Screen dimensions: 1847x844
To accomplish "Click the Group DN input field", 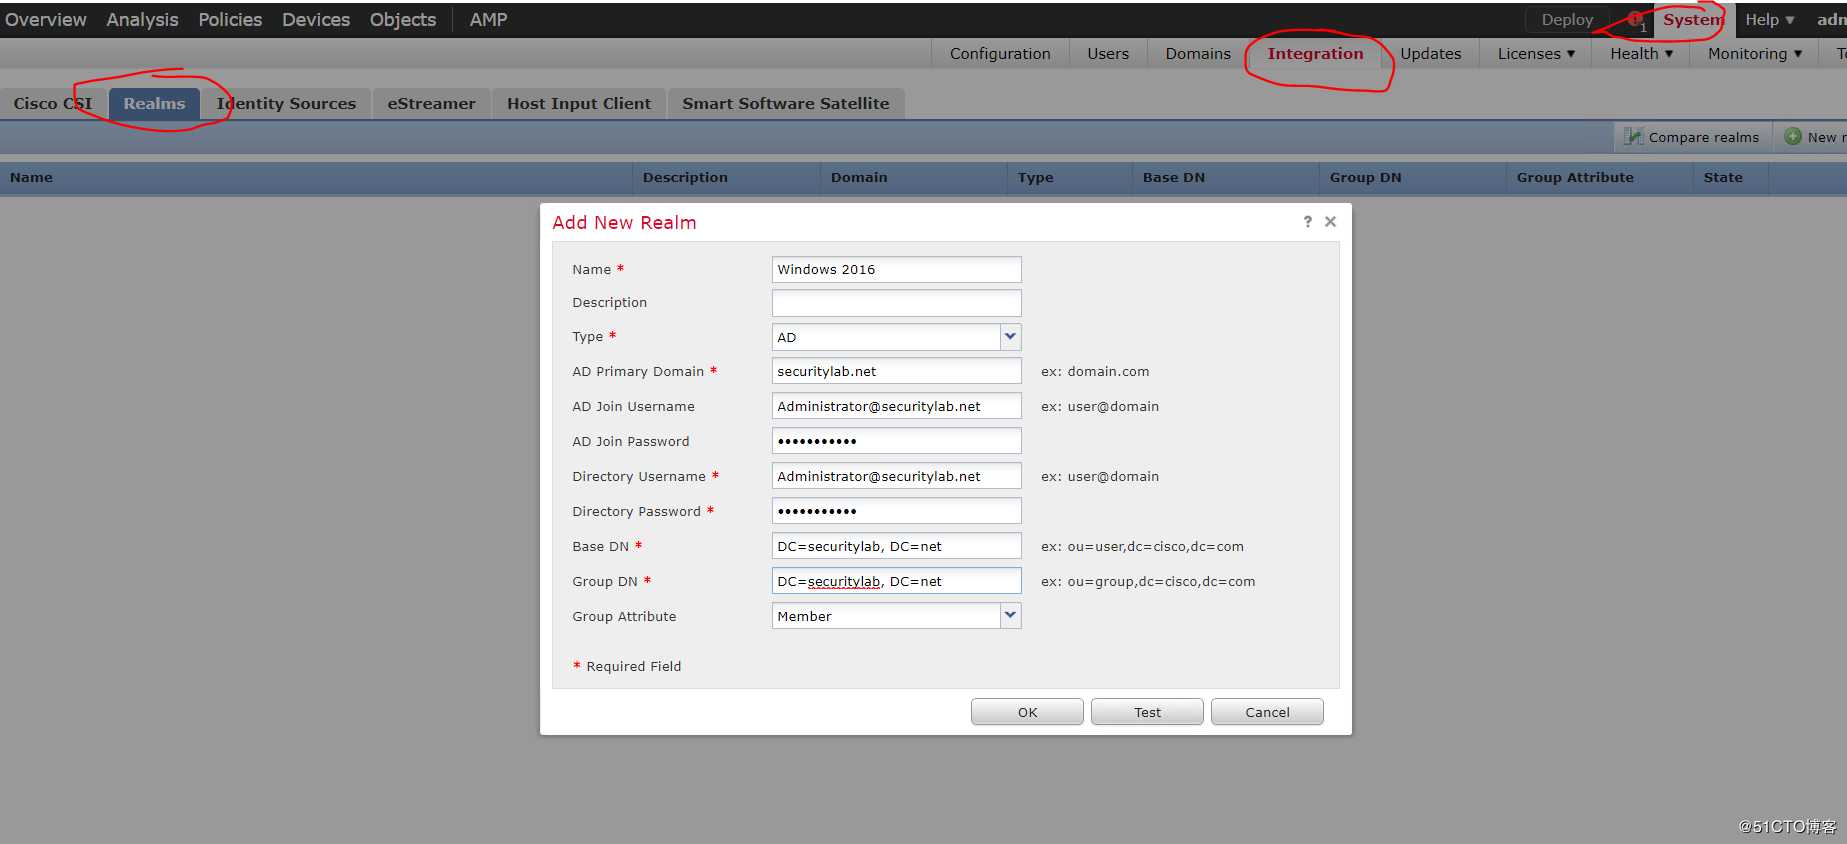I will point(896,581).
